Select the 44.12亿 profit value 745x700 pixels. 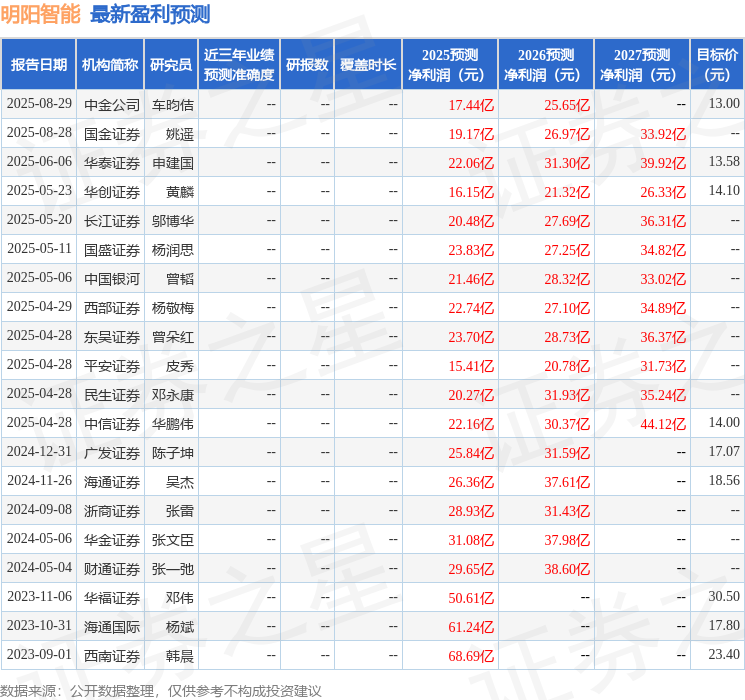[x=663, y=424]
